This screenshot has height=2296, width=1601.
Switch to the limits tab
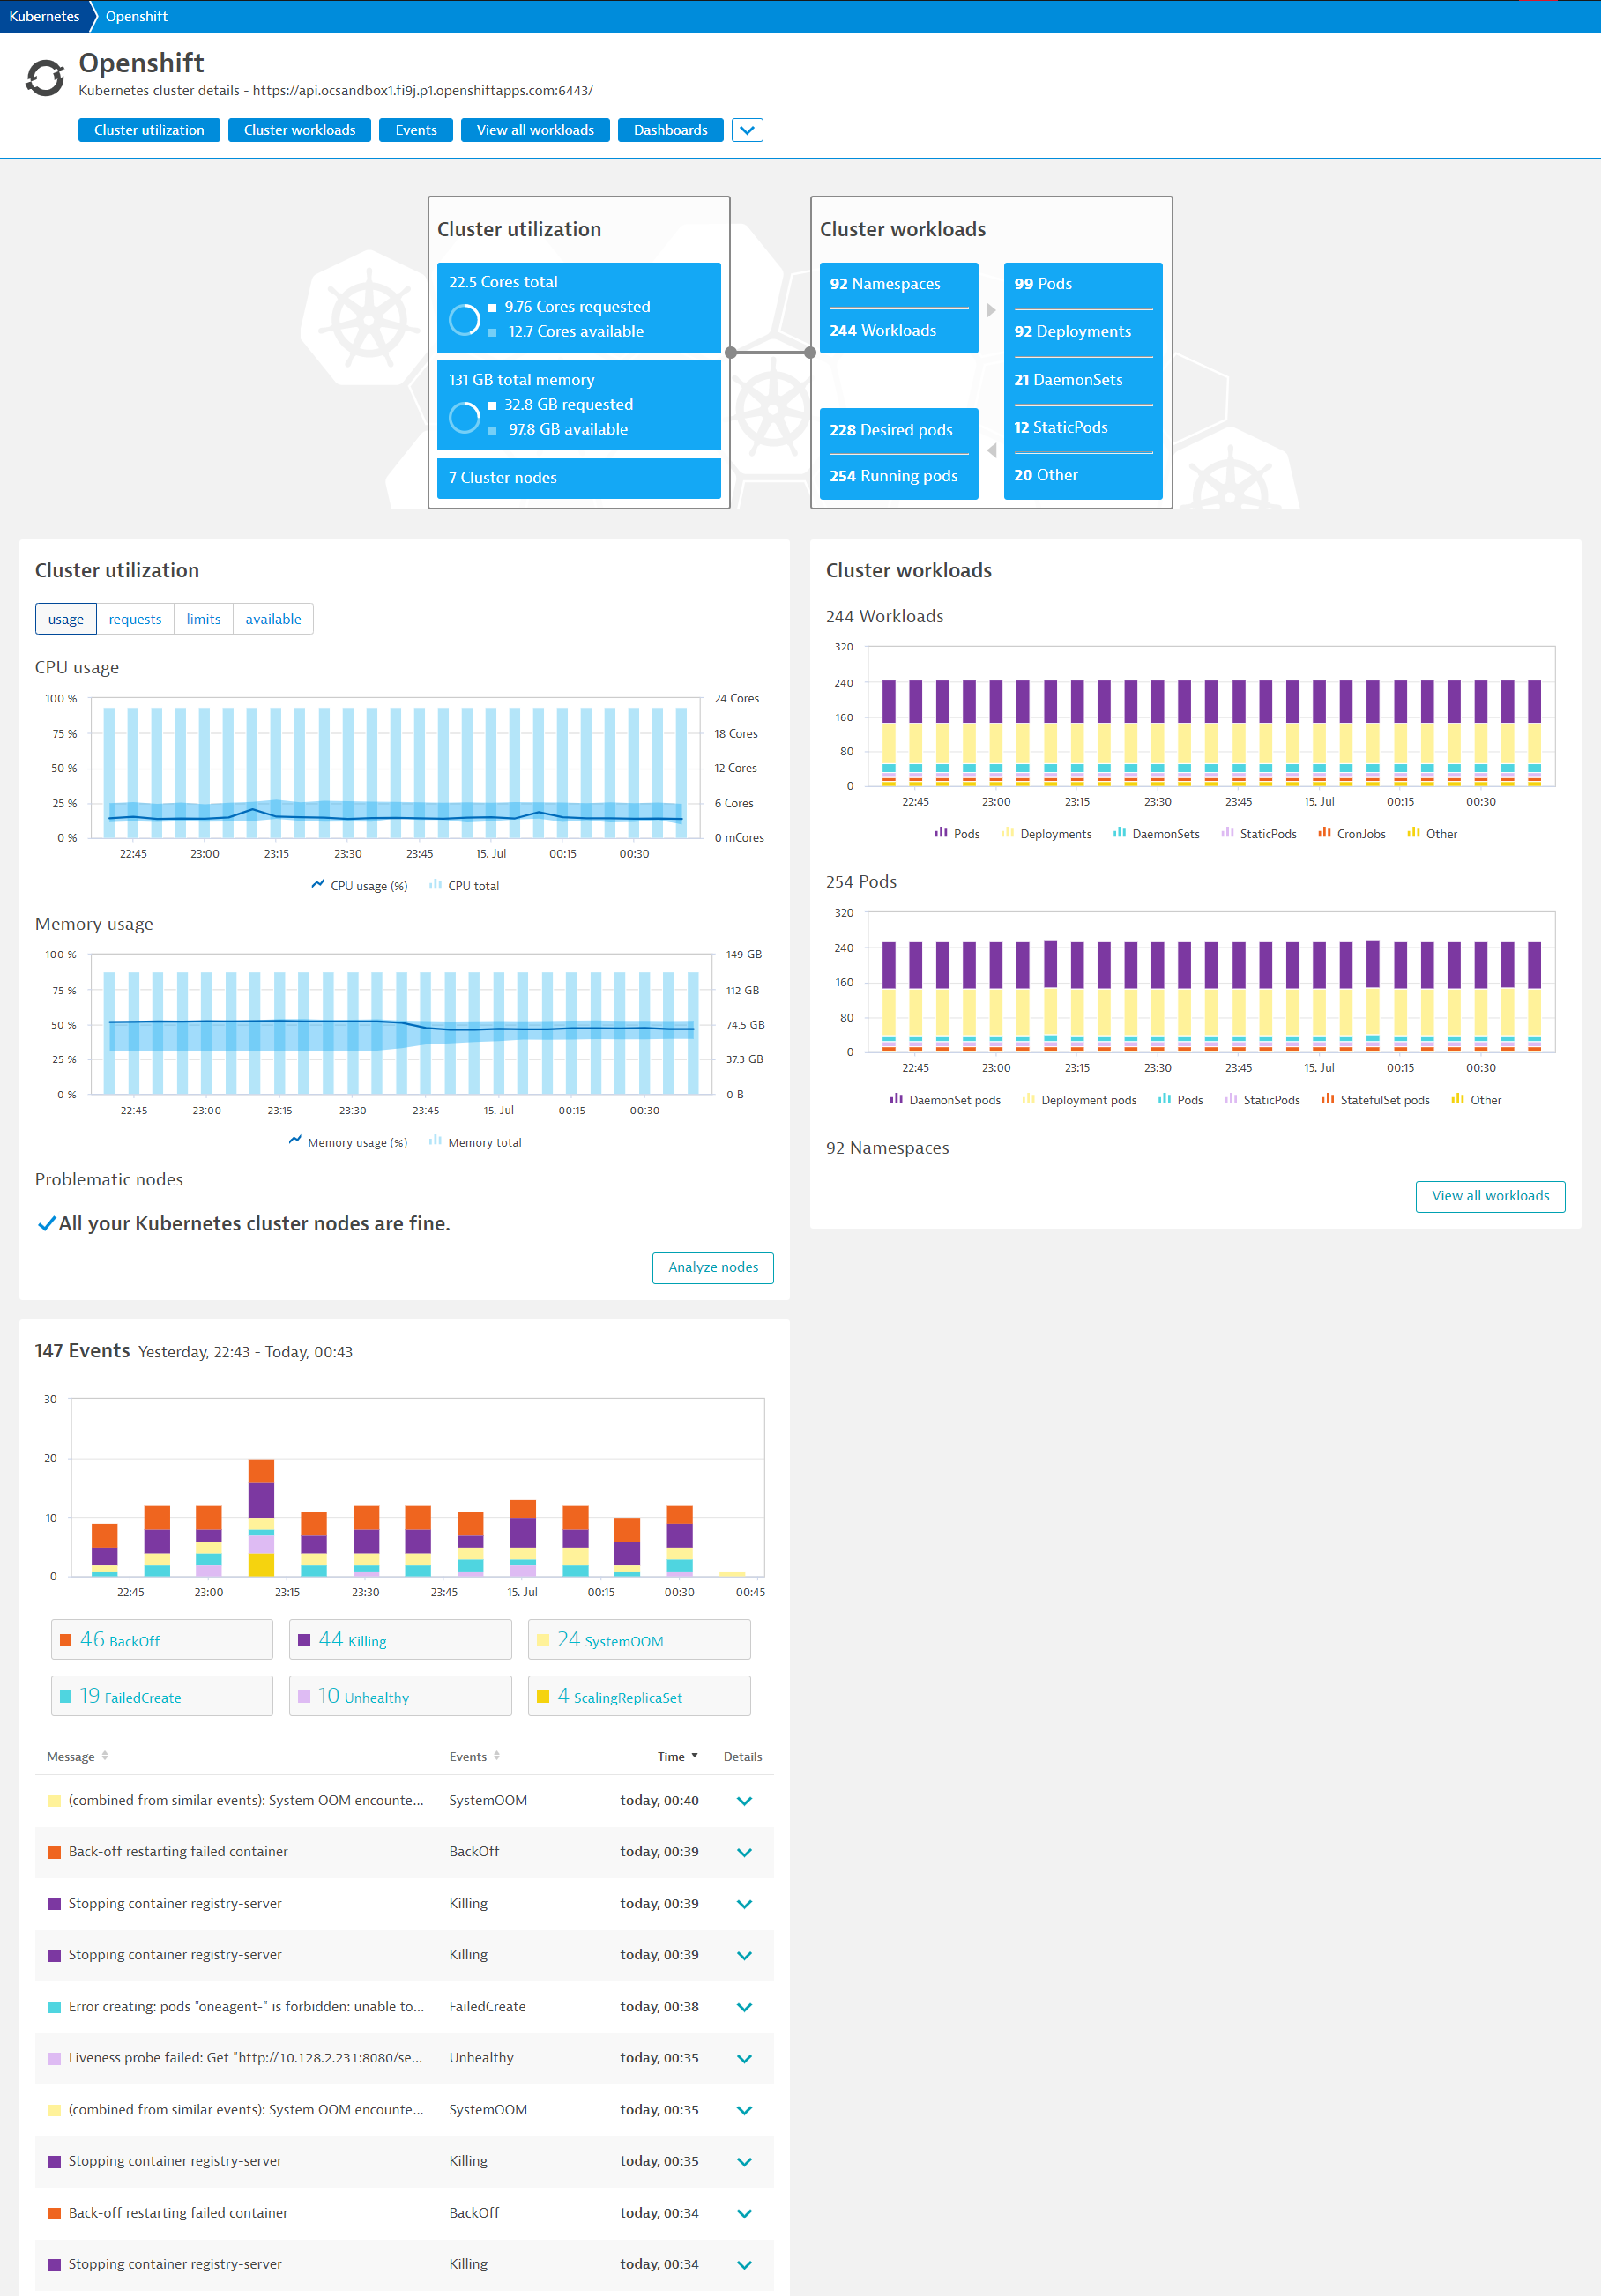(203, 619)
